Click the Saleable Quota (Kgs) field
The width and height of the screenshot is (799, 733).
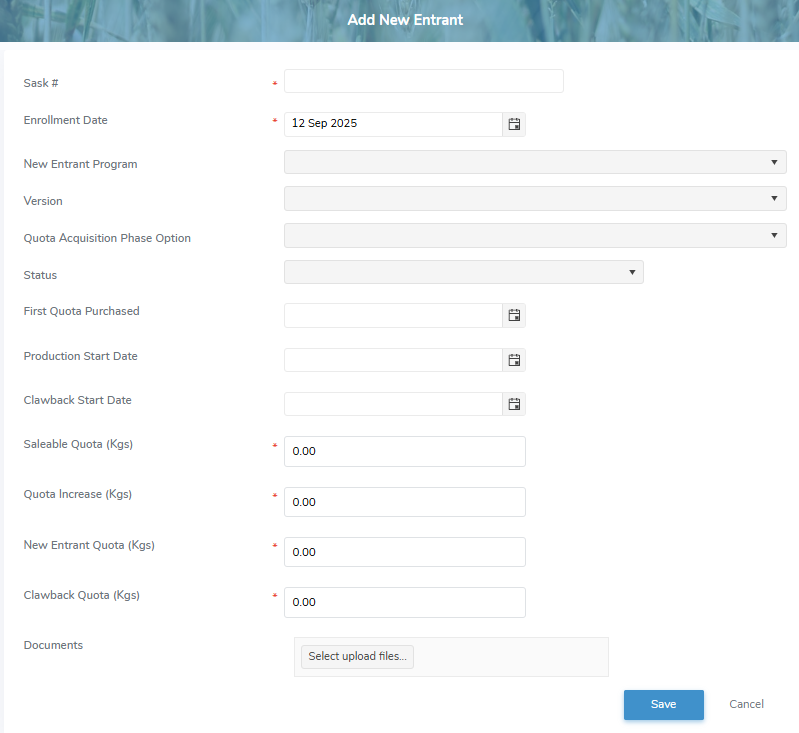(404, 452)
